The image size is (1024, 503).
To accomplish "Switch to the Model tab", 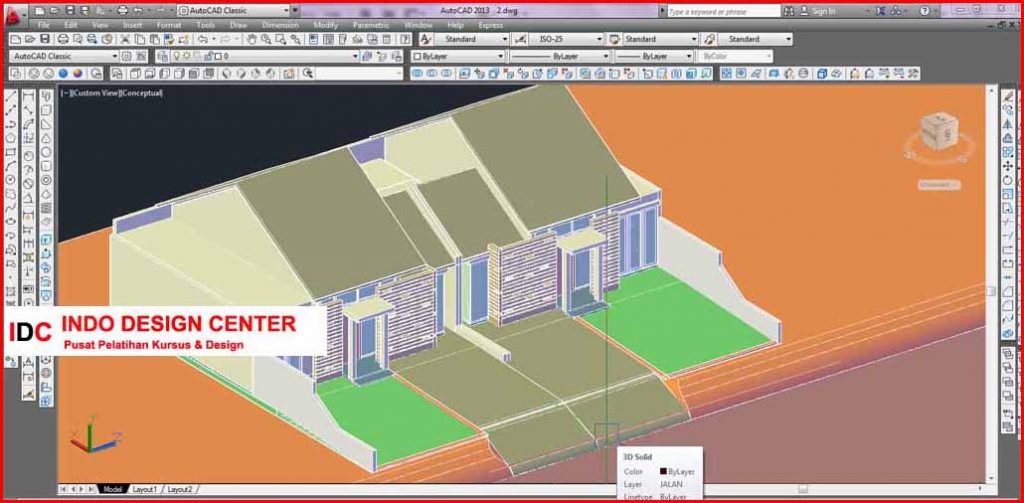I will tap(112, 489).
